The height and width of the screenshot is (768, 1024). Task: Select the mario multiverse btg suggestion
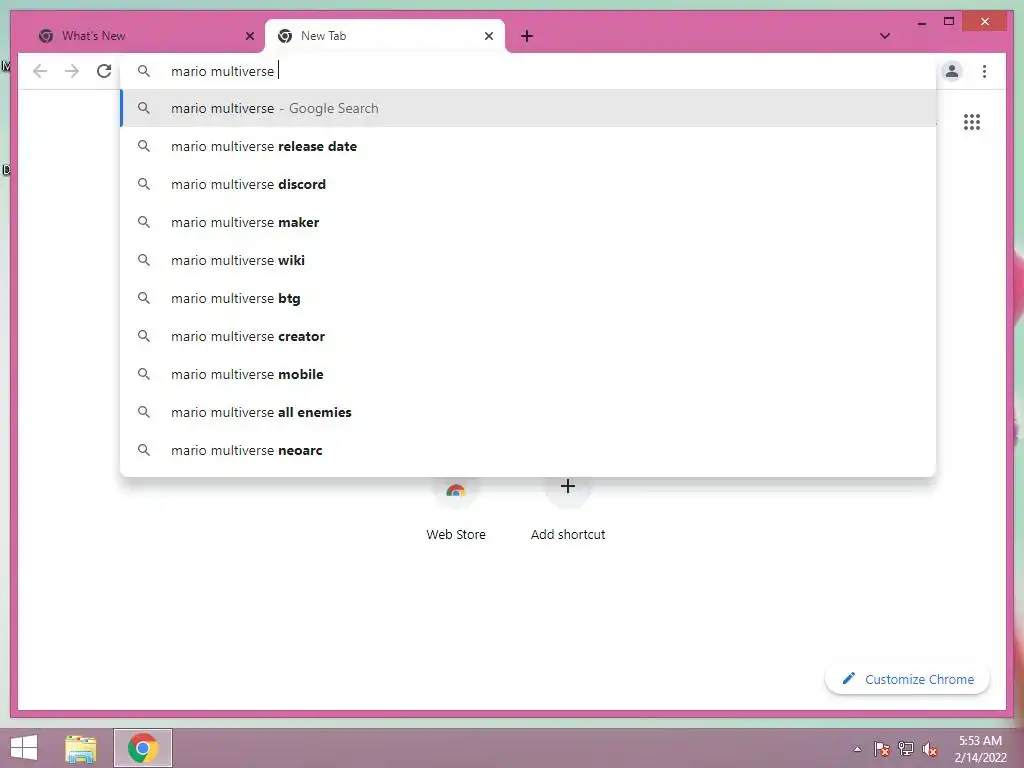pyautogui.click(x=528, y=298)
